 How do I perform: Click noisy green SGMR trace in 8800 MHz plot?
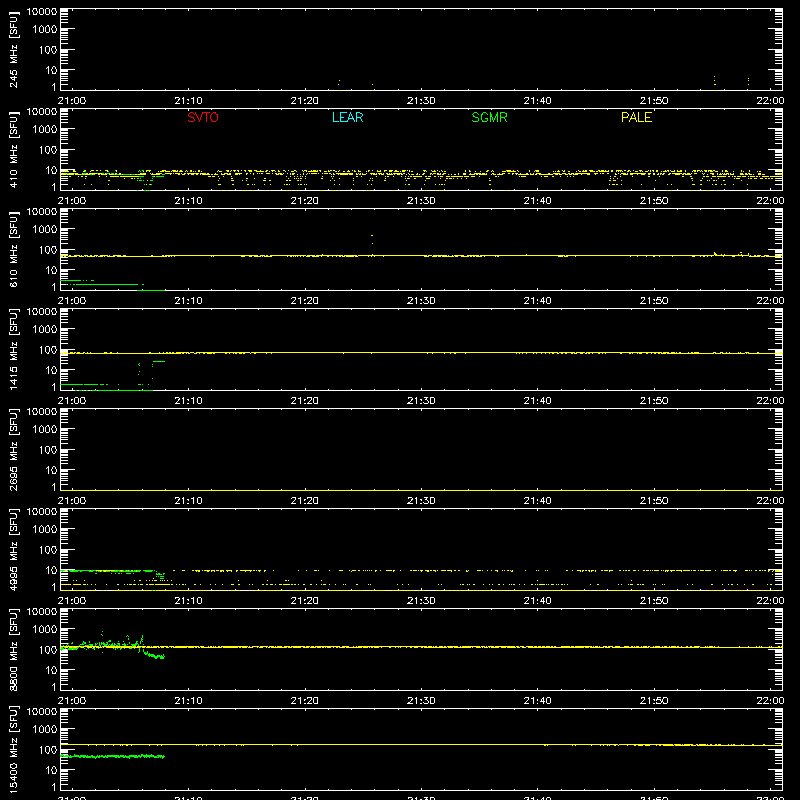pyautogui.click(x=112, y=645)
